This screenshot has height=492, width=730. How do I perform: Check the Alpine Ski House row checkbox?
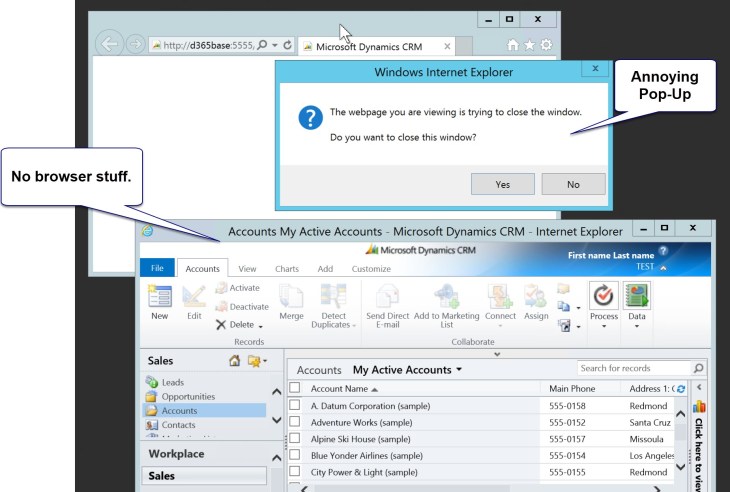(295, 438)
